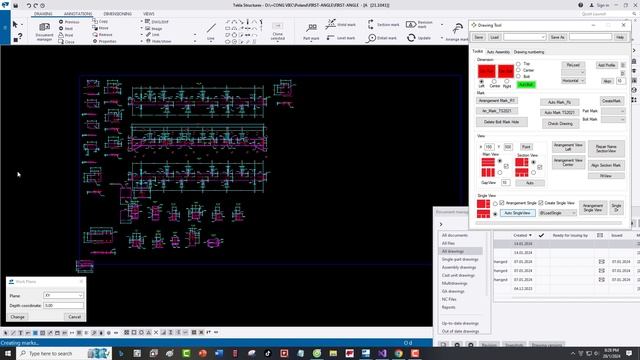Open Part Mark dropdown

coord(613,111)
